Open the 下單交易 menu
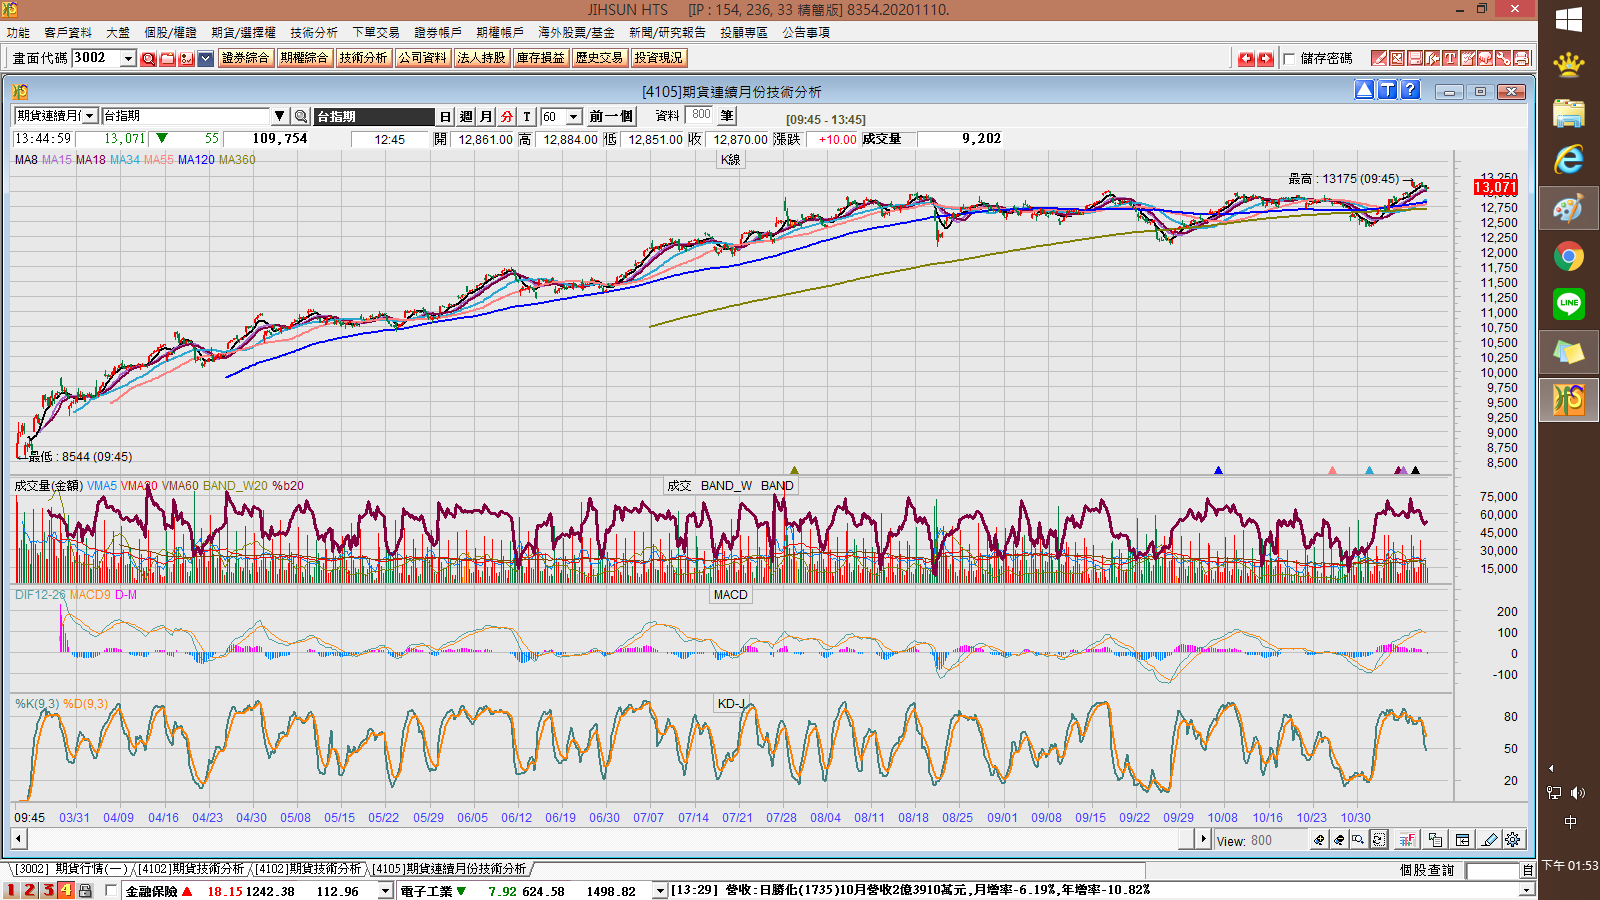The height and width of the screenshot is (900, 1600). 376,33
